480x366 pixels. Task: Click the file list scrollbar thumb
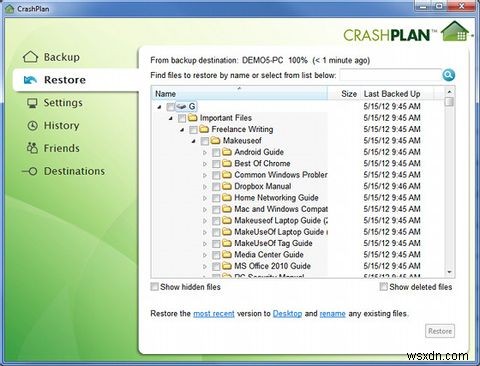coord(450,101)
